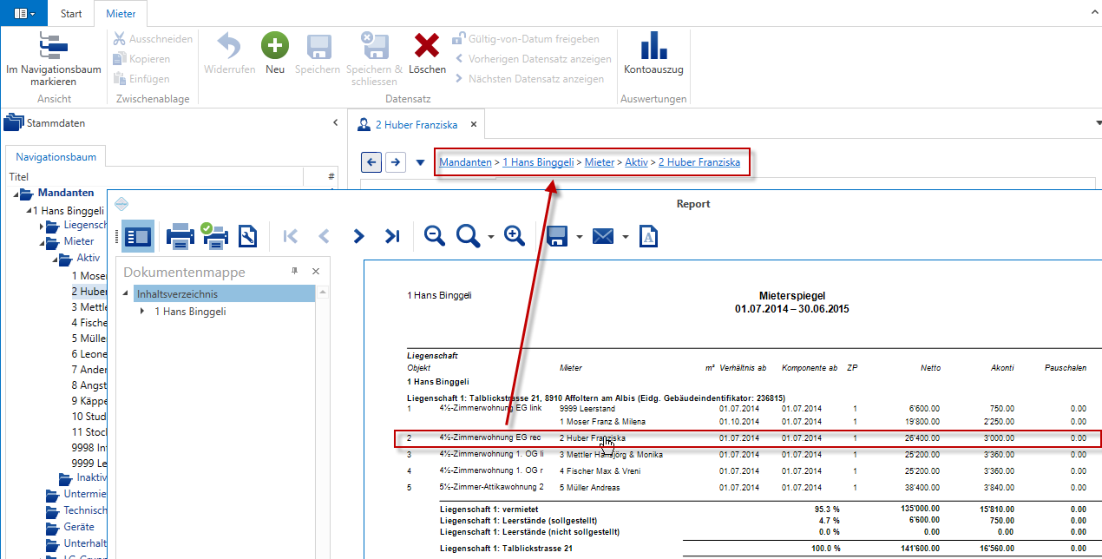The image size is (1102, 559).
Task: Click the send email envelope icon
Action: 603,236
